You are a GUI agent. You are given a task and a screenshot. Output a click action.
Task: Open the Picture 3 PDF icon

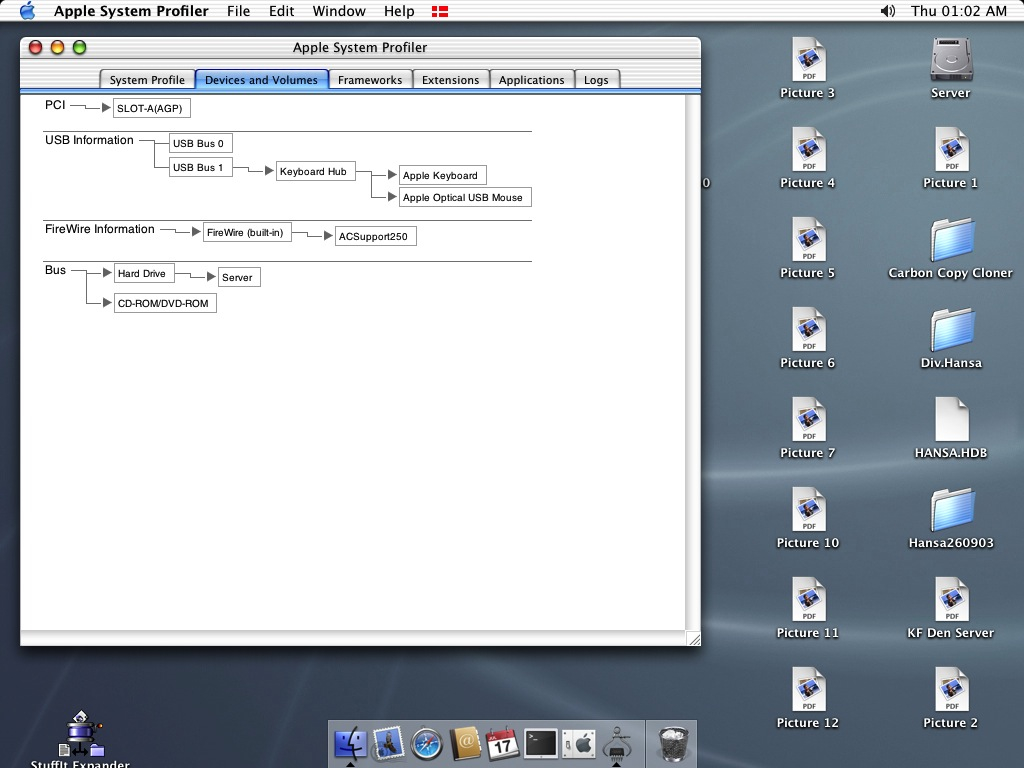click(x=808, y=59)
